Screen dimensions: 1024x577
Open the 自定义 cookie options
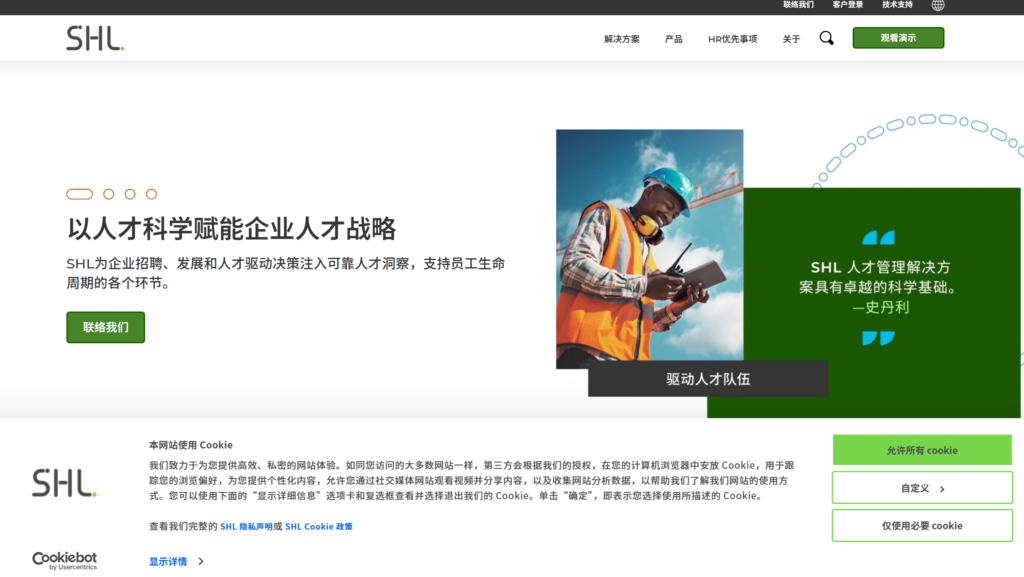(x=921, y=488)
